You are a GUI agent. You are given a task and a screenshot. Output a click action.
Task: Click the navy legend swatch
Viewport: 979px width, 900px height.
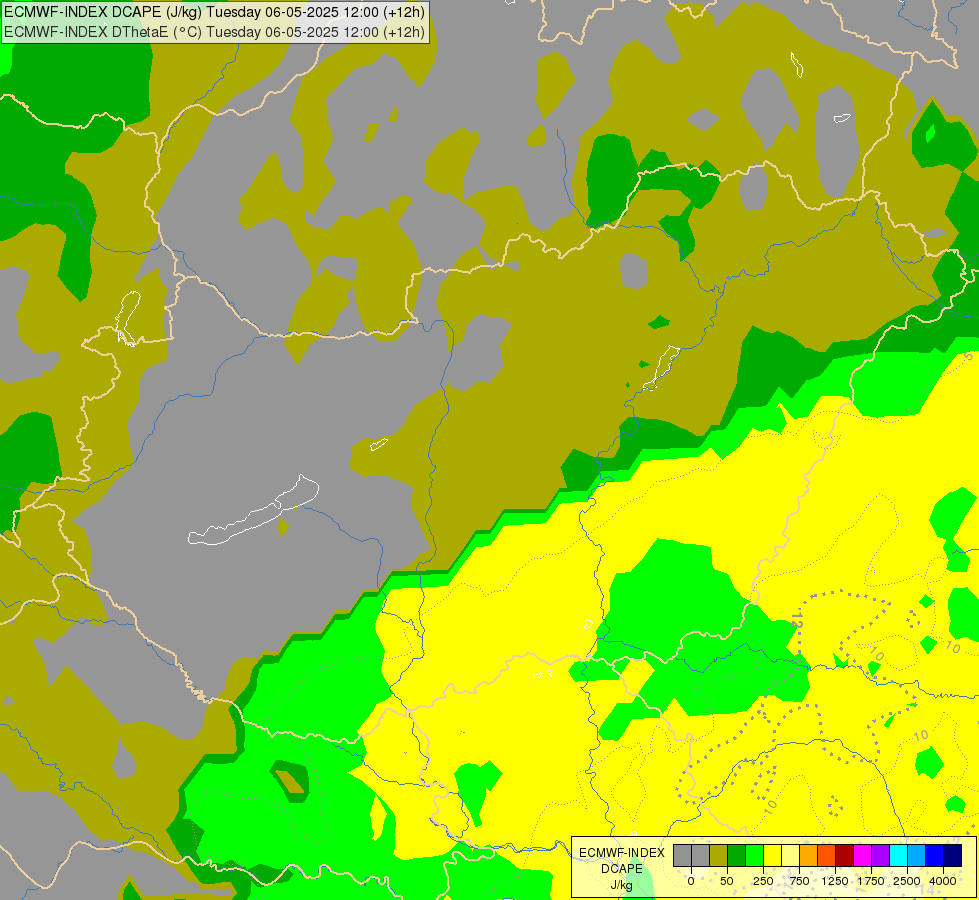click(x=953, y=856)
